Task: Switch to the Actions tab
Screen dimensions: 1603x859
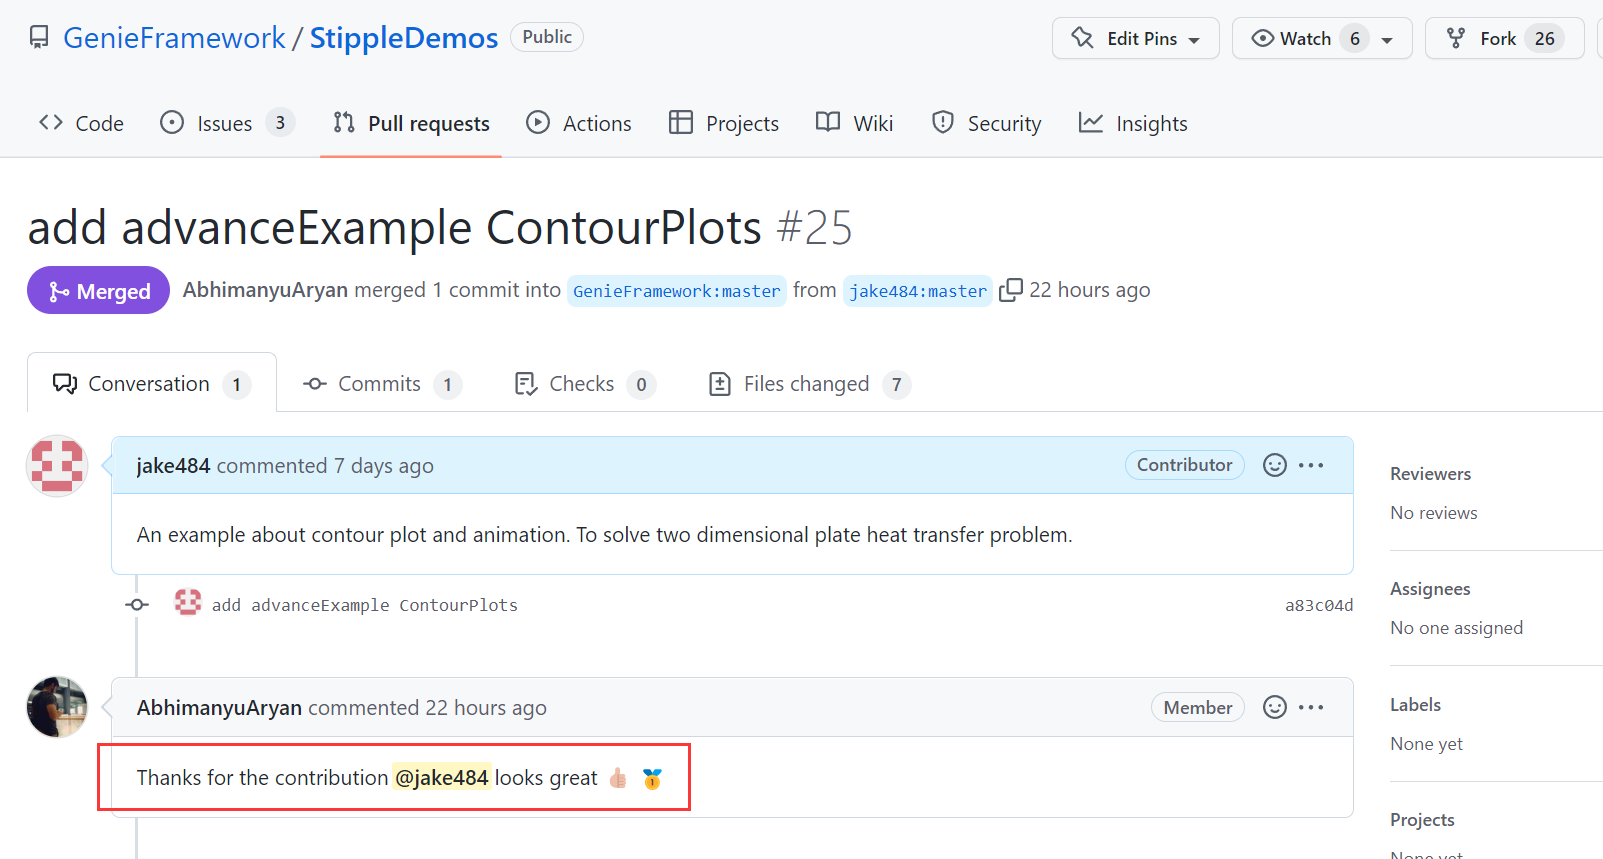Action: tap(579, 123)
